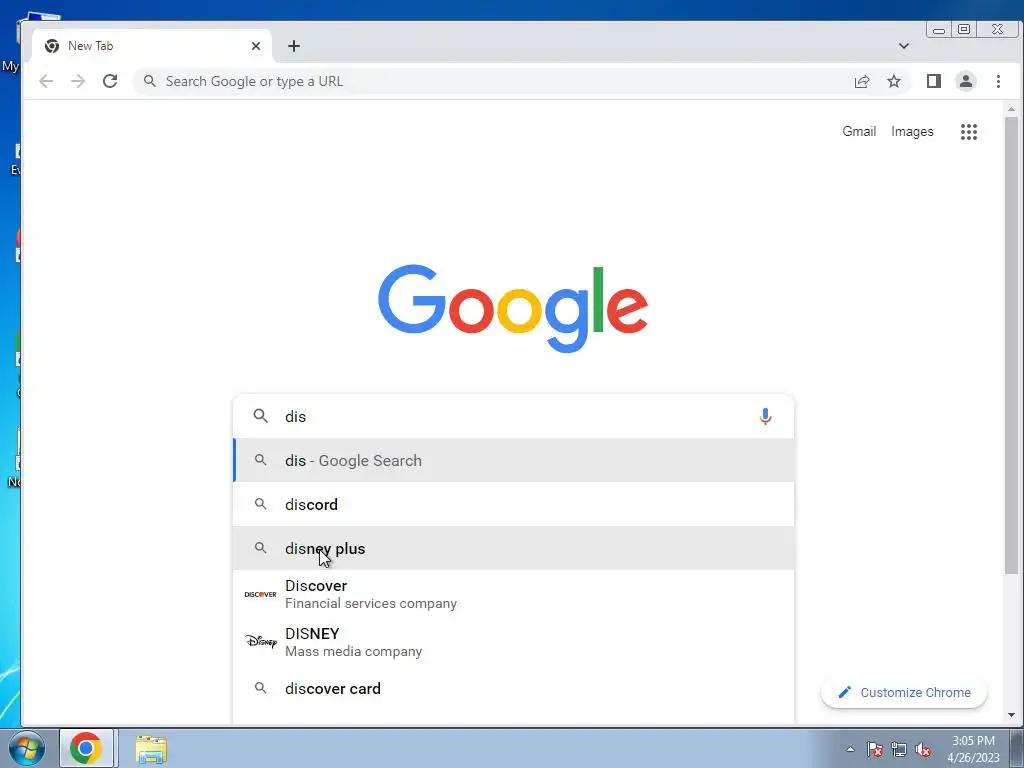Click the Show desktop button
1024x768 pixels.
click(x=1016, y=748)
